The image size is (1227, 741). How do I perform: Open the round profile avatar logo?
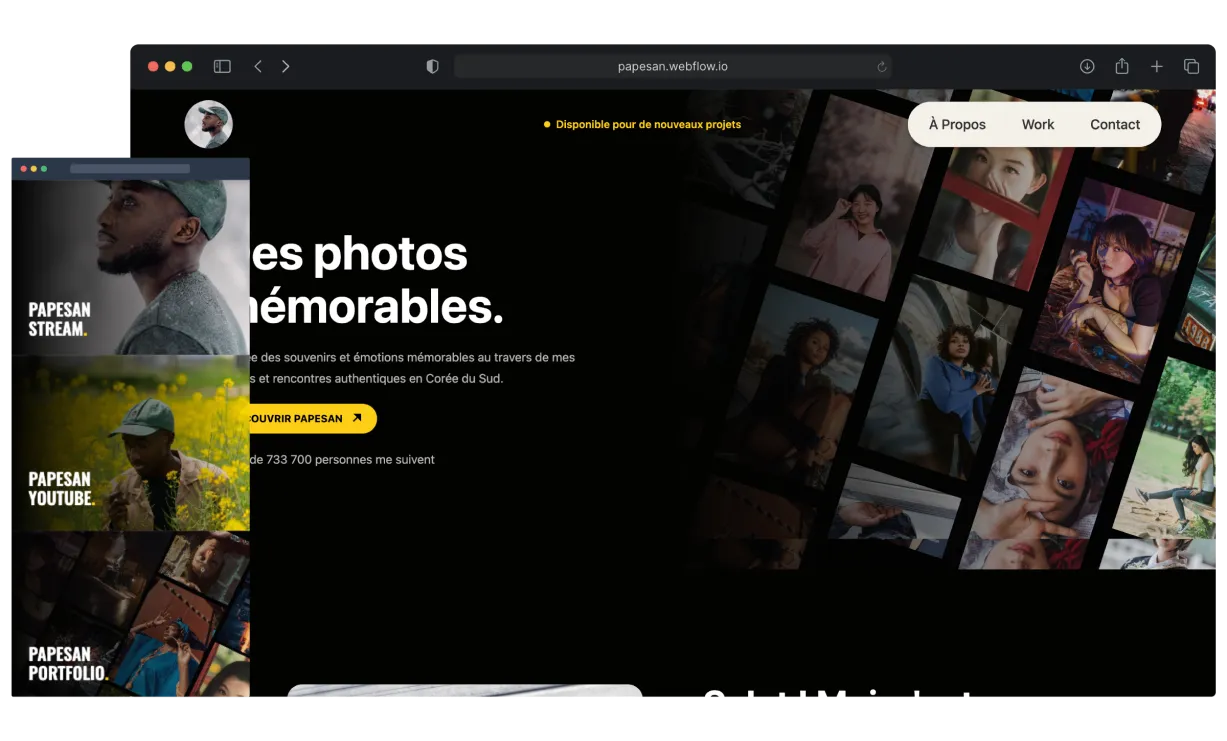[x=208, y=124]
